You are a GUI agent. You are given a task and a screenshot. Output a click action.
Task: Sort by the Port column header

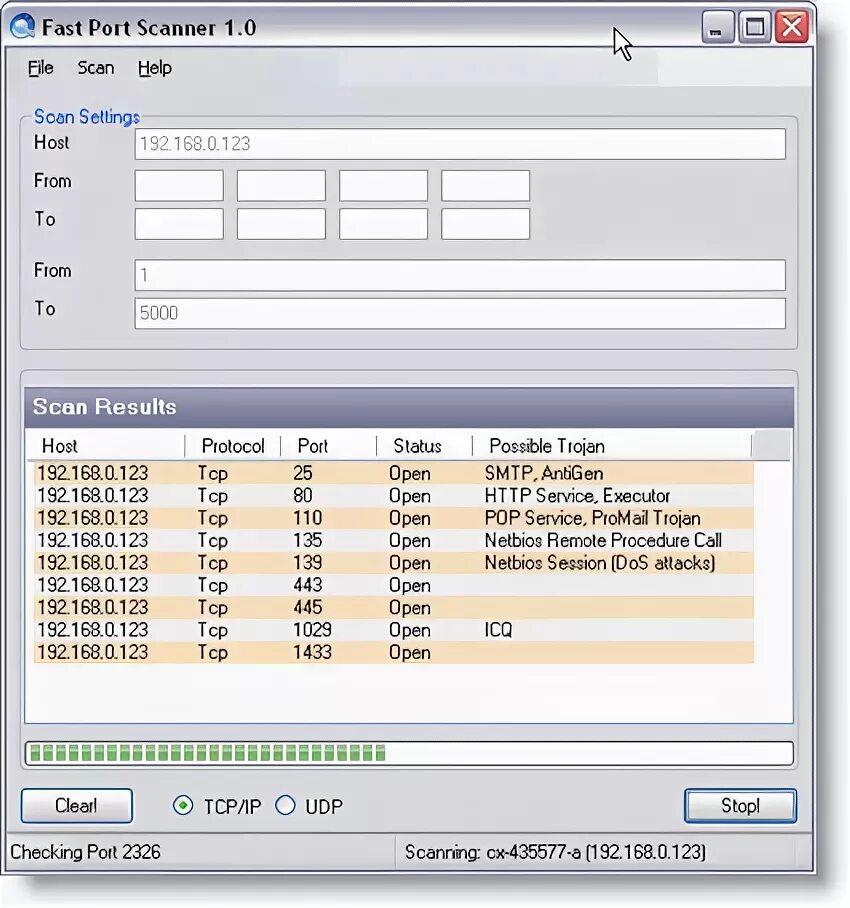point(329,446)
